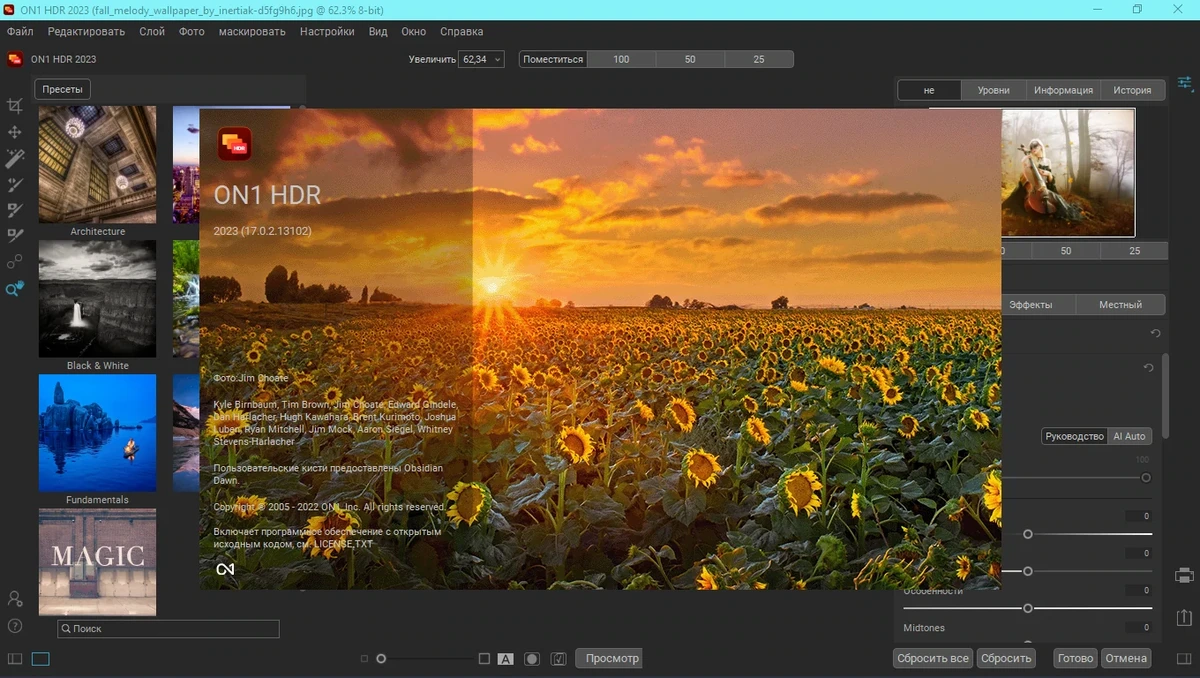Open the help question mark icon

[x=14, y=626]
